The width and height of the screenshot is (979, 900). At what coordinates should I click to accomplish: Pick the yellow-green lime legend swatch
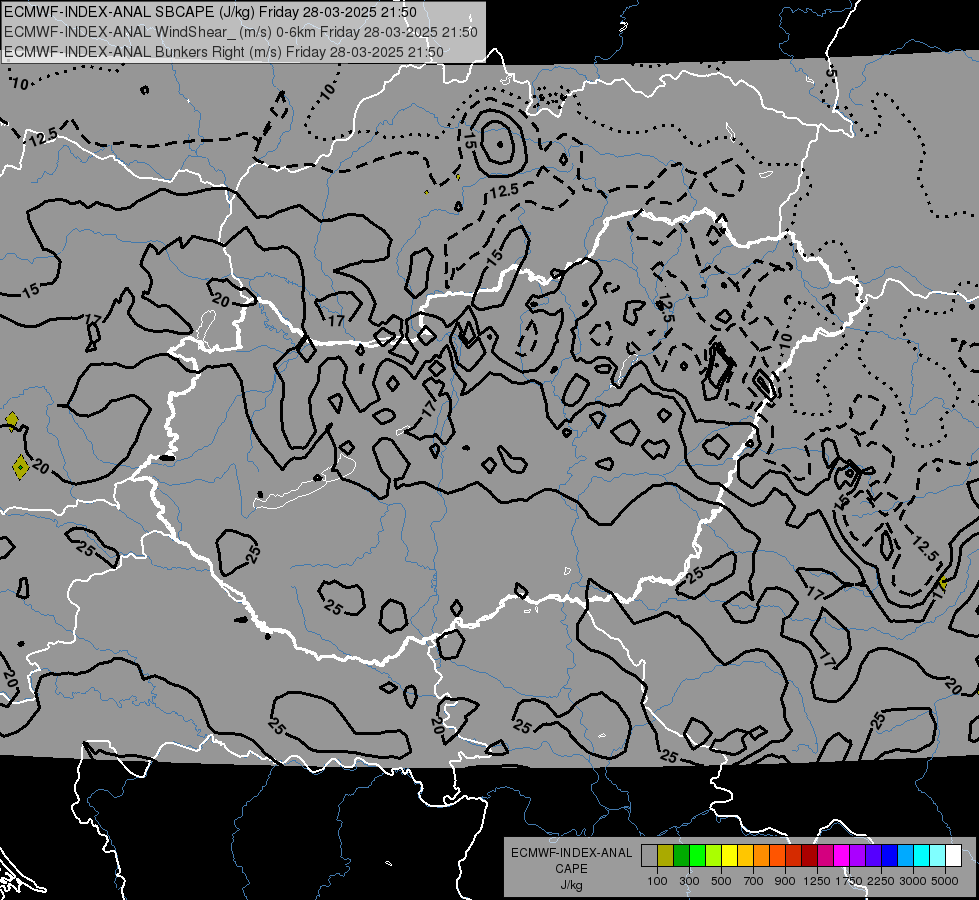click(x=713, y=856)
